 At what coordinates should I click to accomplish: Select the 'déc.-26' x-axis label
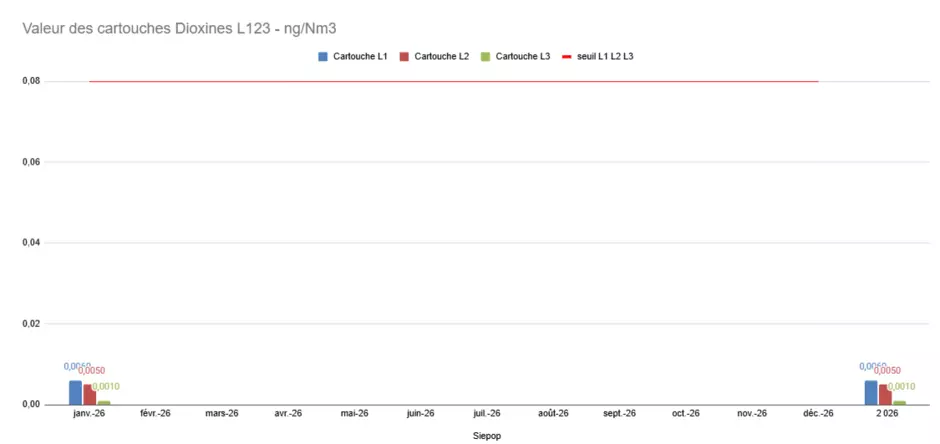(x=817, y=413)
